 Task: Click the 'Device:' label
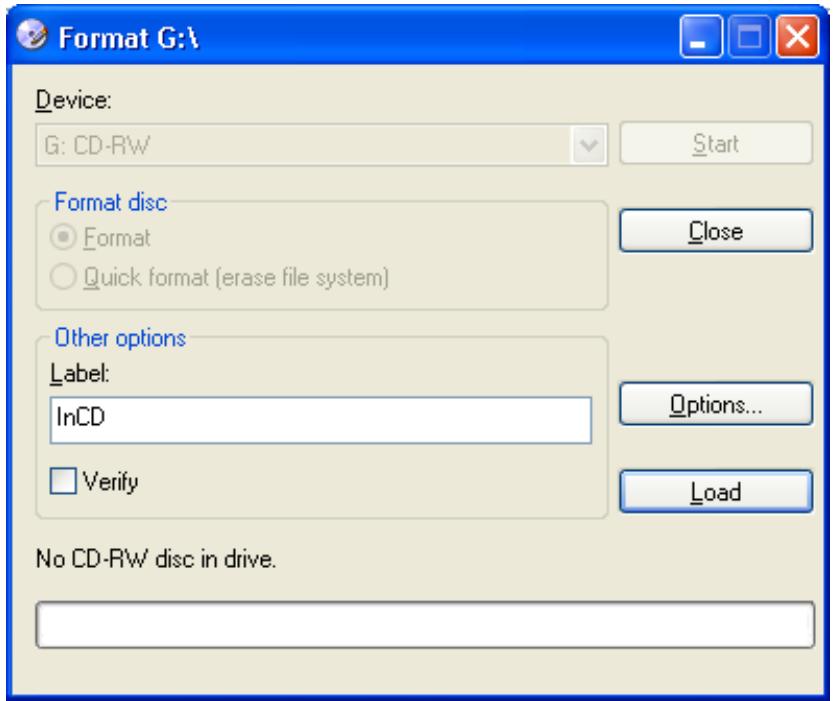coord(73,100)
